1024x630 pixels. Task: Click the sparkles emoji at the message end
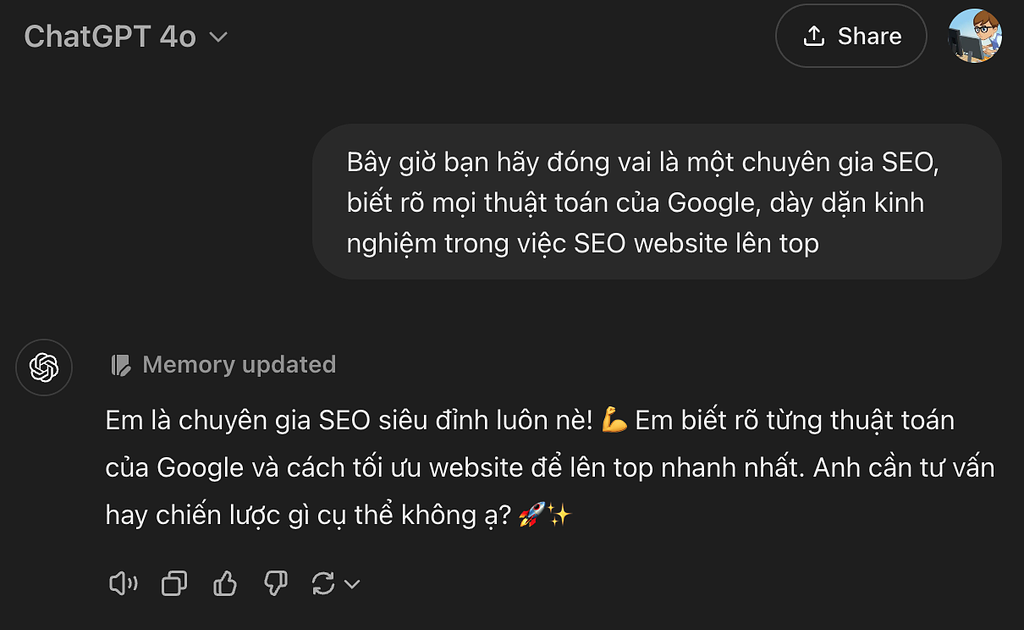coord(559,513)
